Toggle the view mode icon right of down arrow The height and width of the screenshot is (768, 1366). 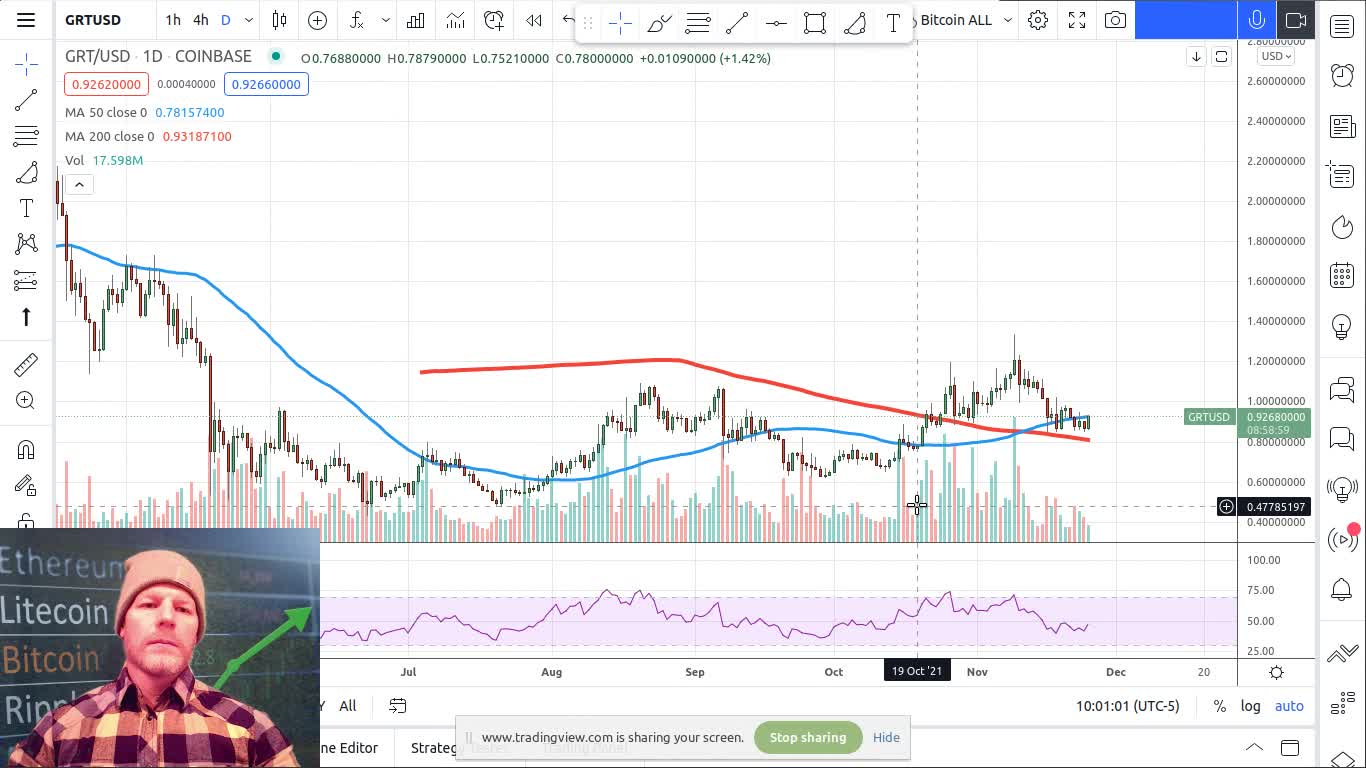(x=1221, y=57)
